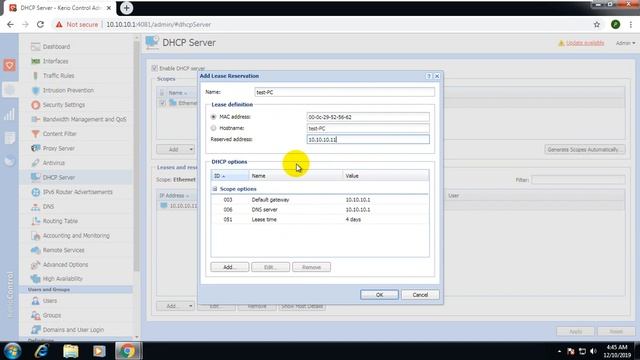
Task: Select DHCP Server in sidebar
Action: point(59,178)
